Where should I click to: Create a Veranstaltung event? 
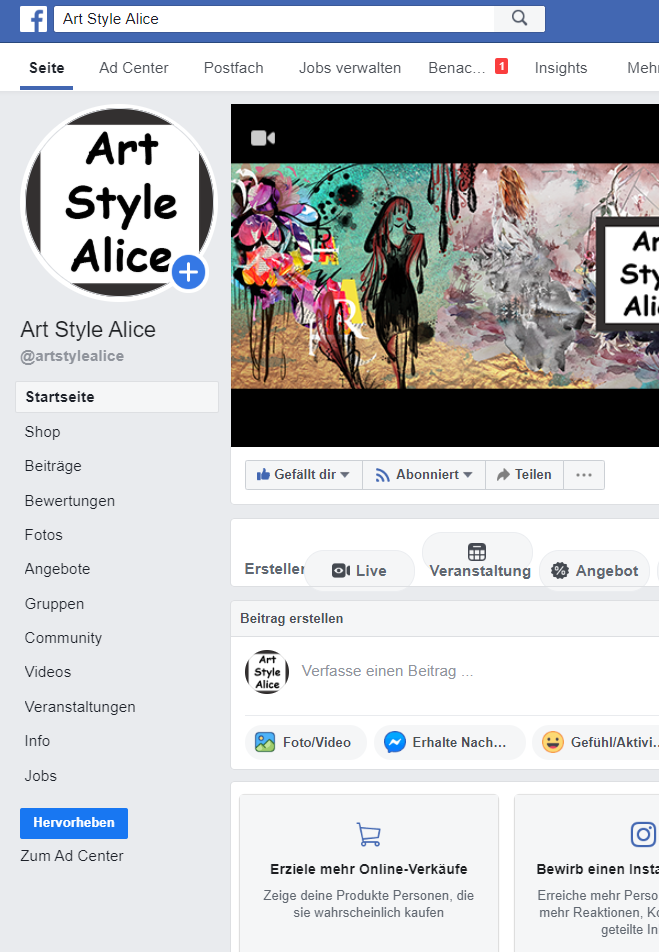tap(477, 561)
